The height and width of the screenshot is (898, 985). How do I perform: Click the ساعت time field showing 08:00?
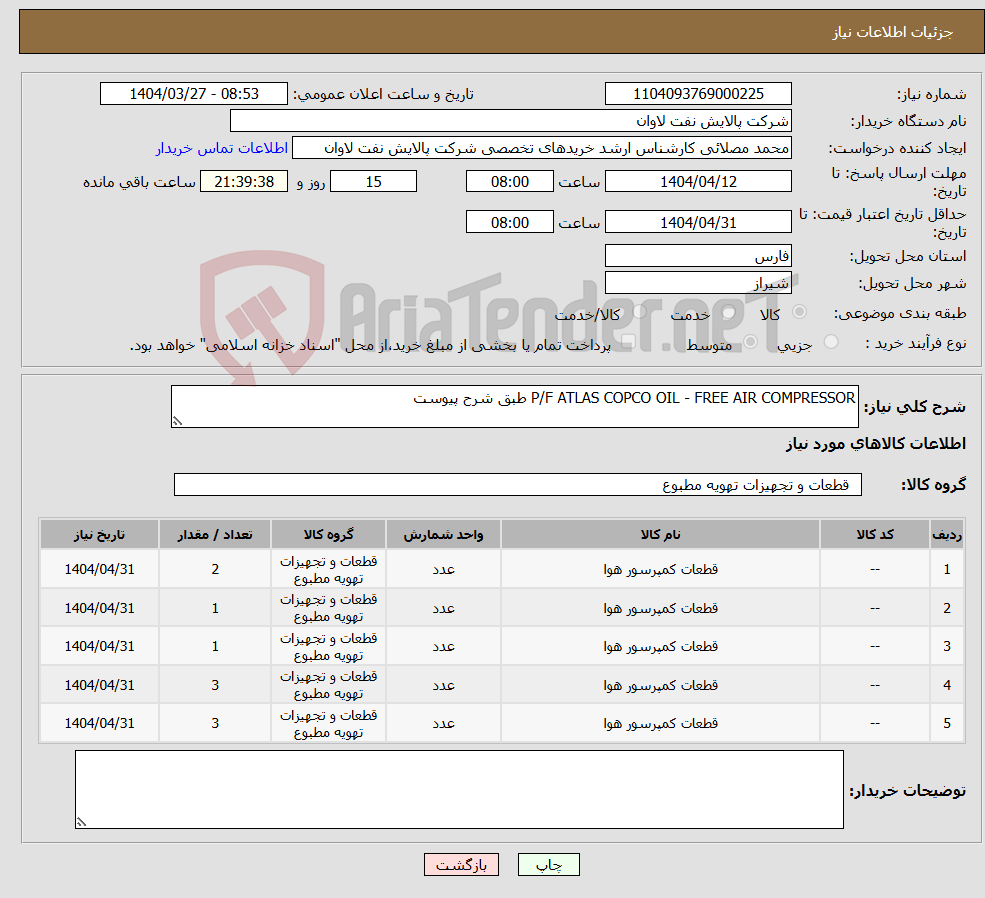[510, 181]
